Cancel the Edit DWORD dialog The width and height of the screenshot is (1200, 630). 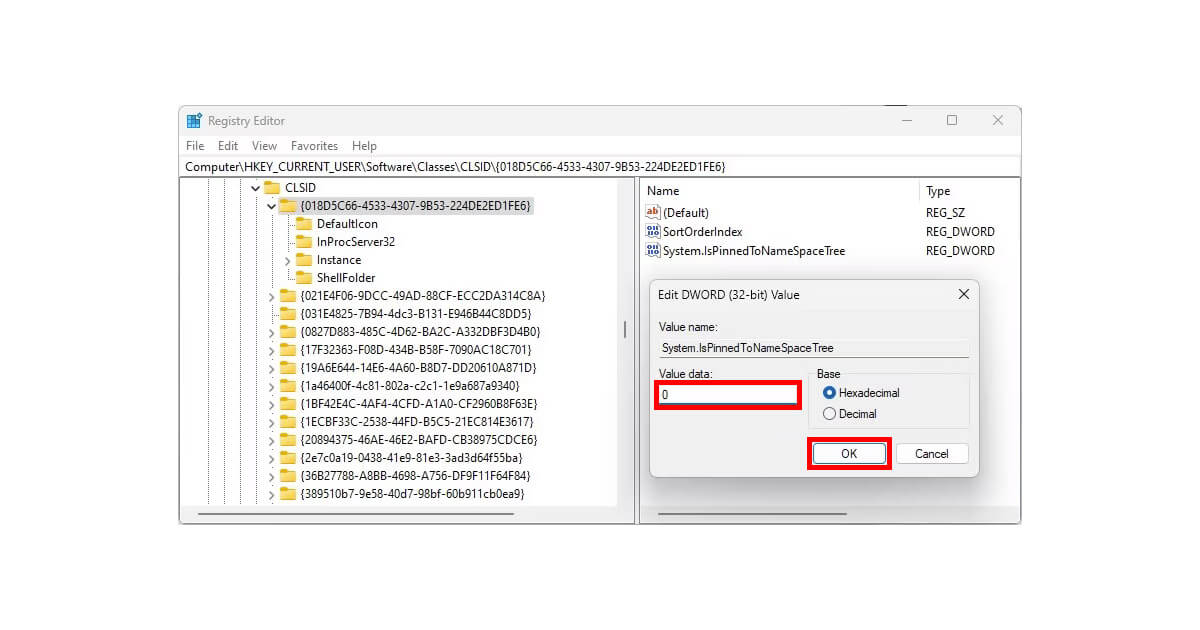click(x=931, y=453)
